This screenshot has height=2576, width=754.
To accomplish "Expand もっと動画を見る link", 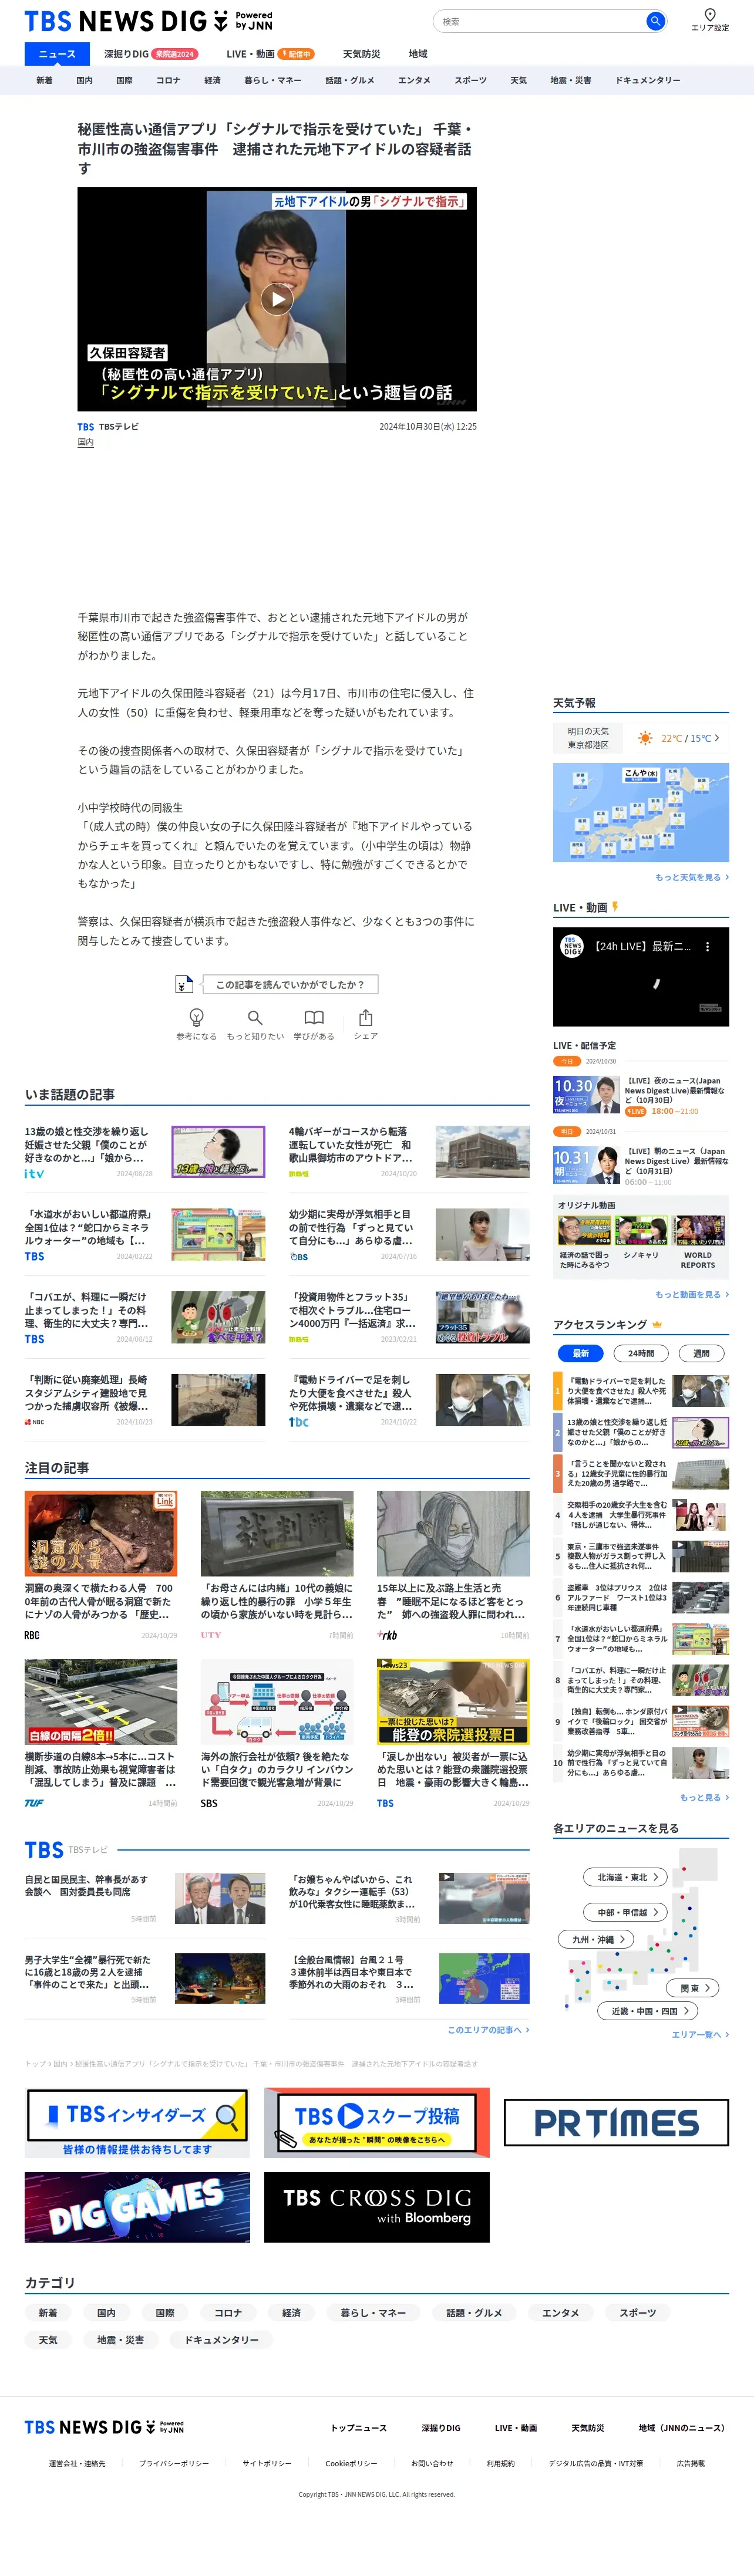I will click(692, 1294).
